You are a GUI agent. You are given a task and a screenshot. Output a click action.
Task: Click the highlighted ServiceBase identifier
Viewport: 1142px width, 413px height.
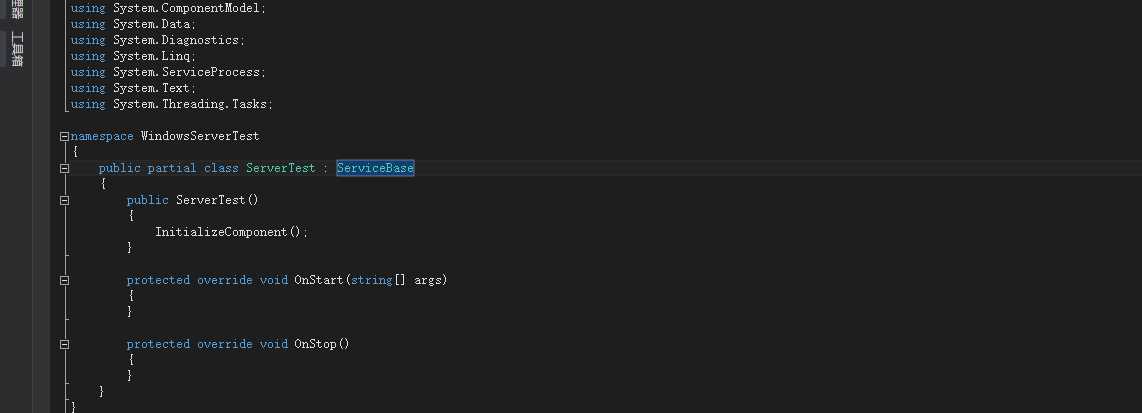(375, 168)
